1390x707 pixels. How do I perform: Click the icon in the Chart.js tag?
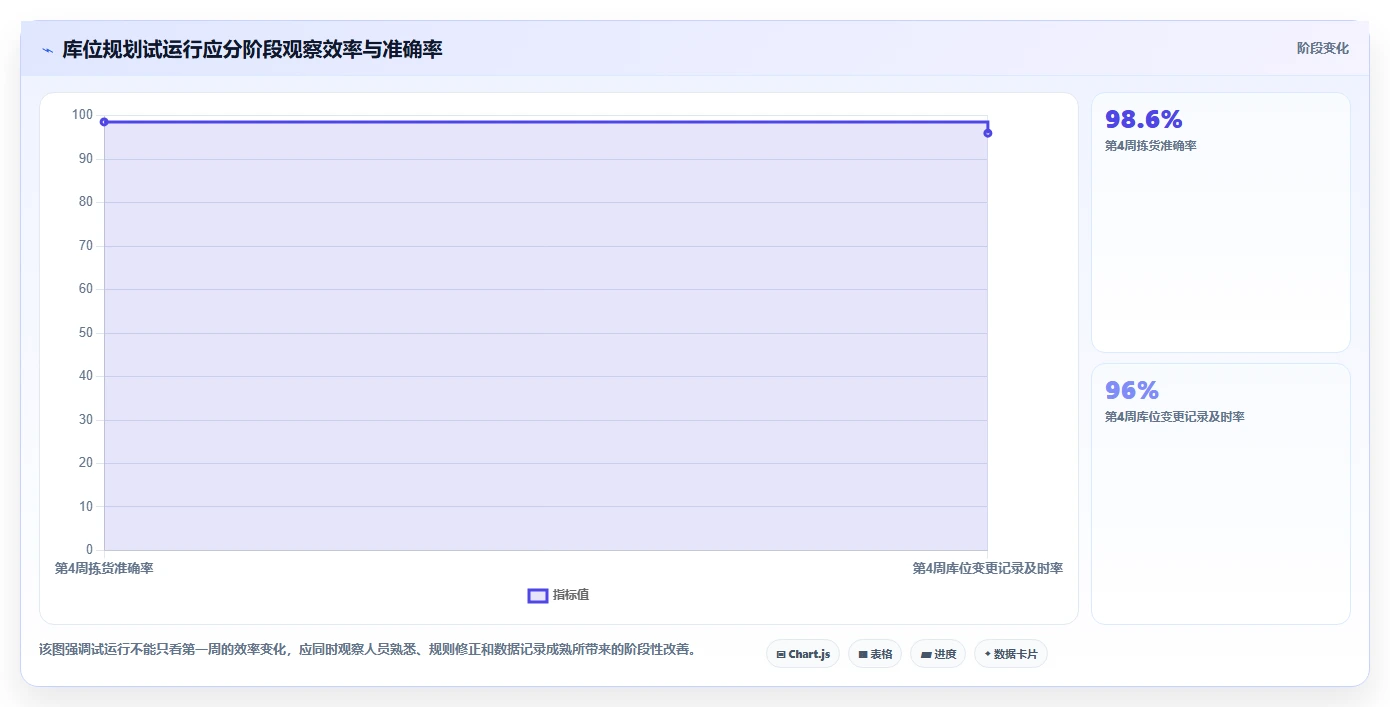(781, 654)
